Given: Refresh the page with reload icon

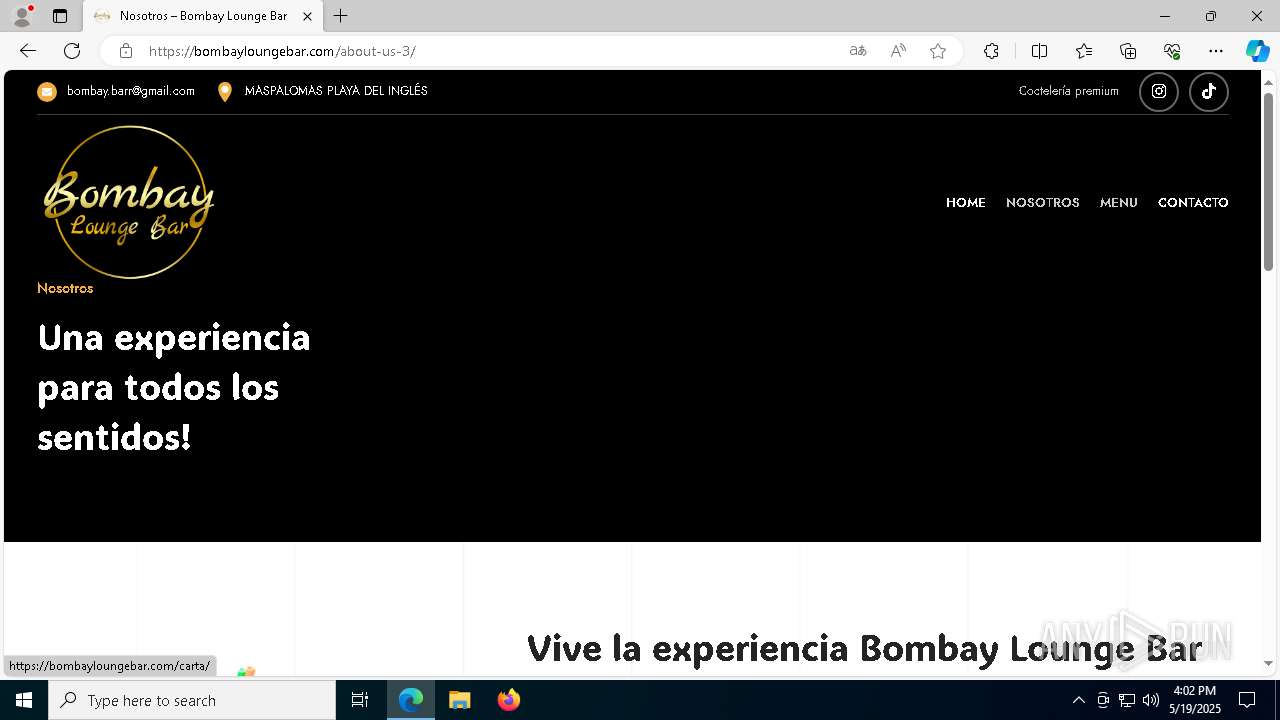Looking at the screenshot, I should click(x=72, y=51).
